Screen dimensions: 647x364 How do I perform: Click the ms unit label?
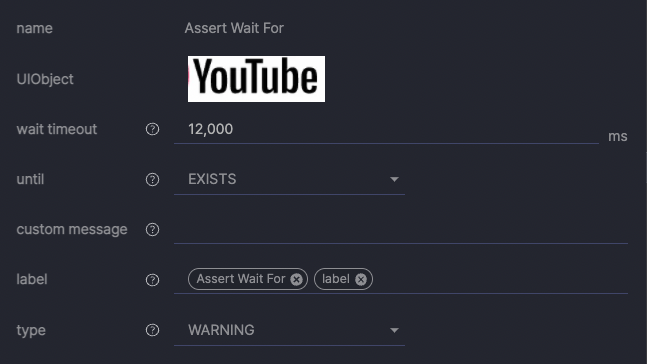[x=618, y=136]
